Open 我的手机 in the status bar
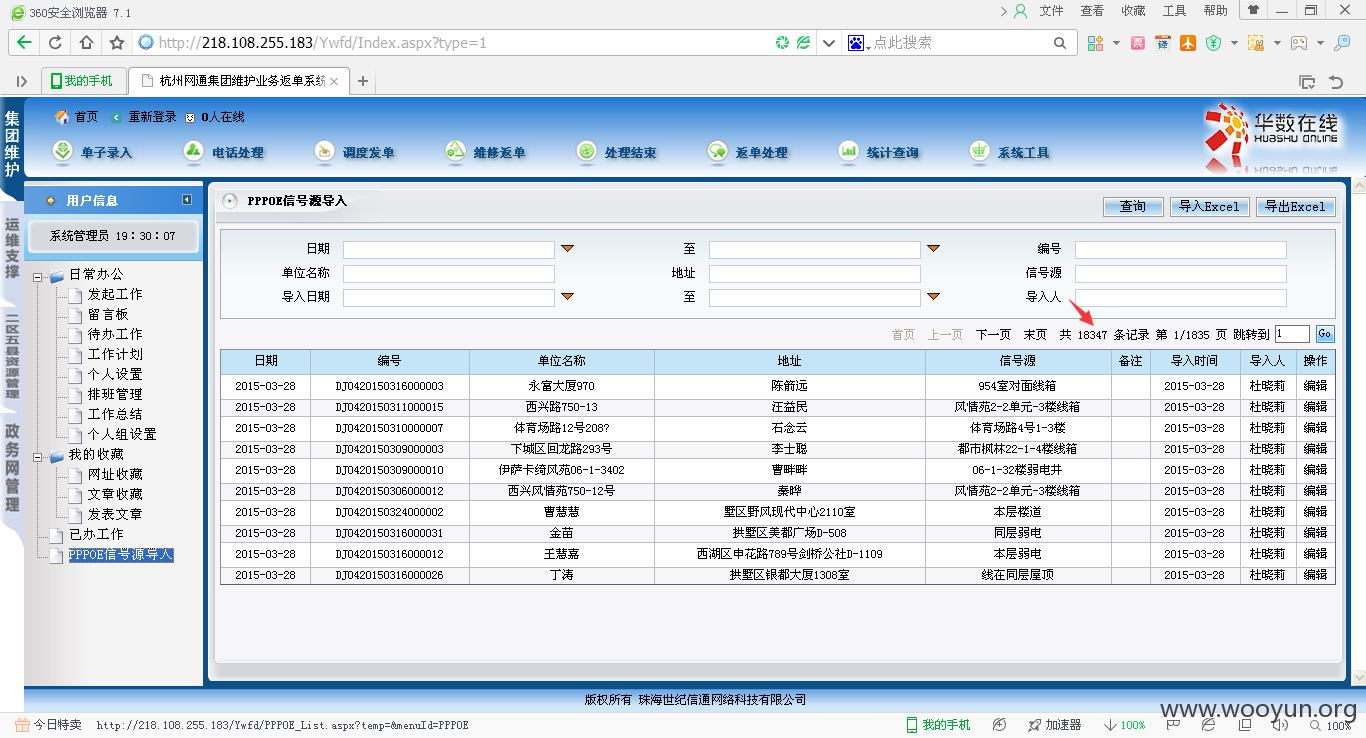 pos(938,725)
